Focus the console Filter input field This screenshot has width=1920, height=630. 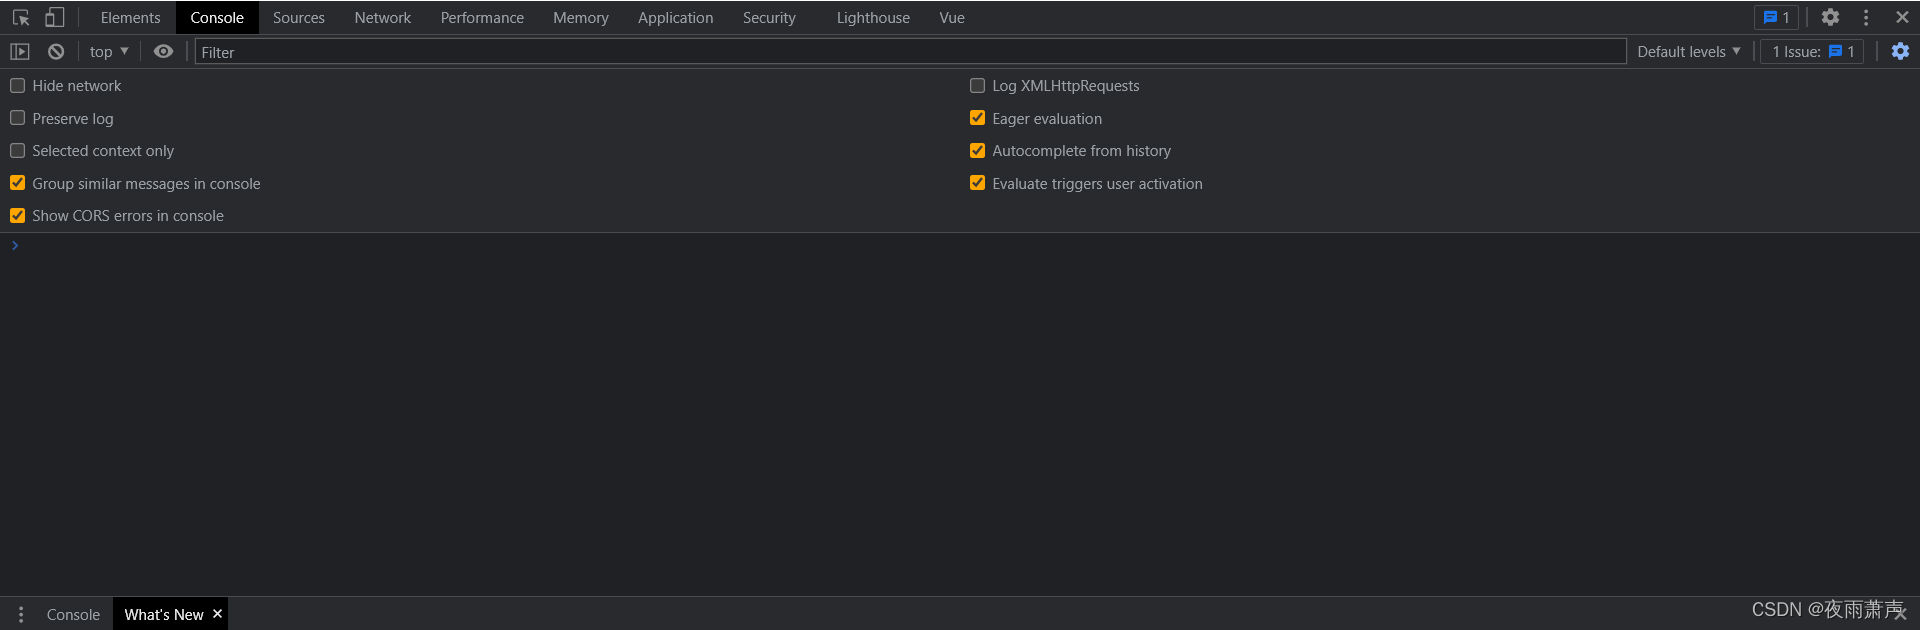(x=910, y=52)
